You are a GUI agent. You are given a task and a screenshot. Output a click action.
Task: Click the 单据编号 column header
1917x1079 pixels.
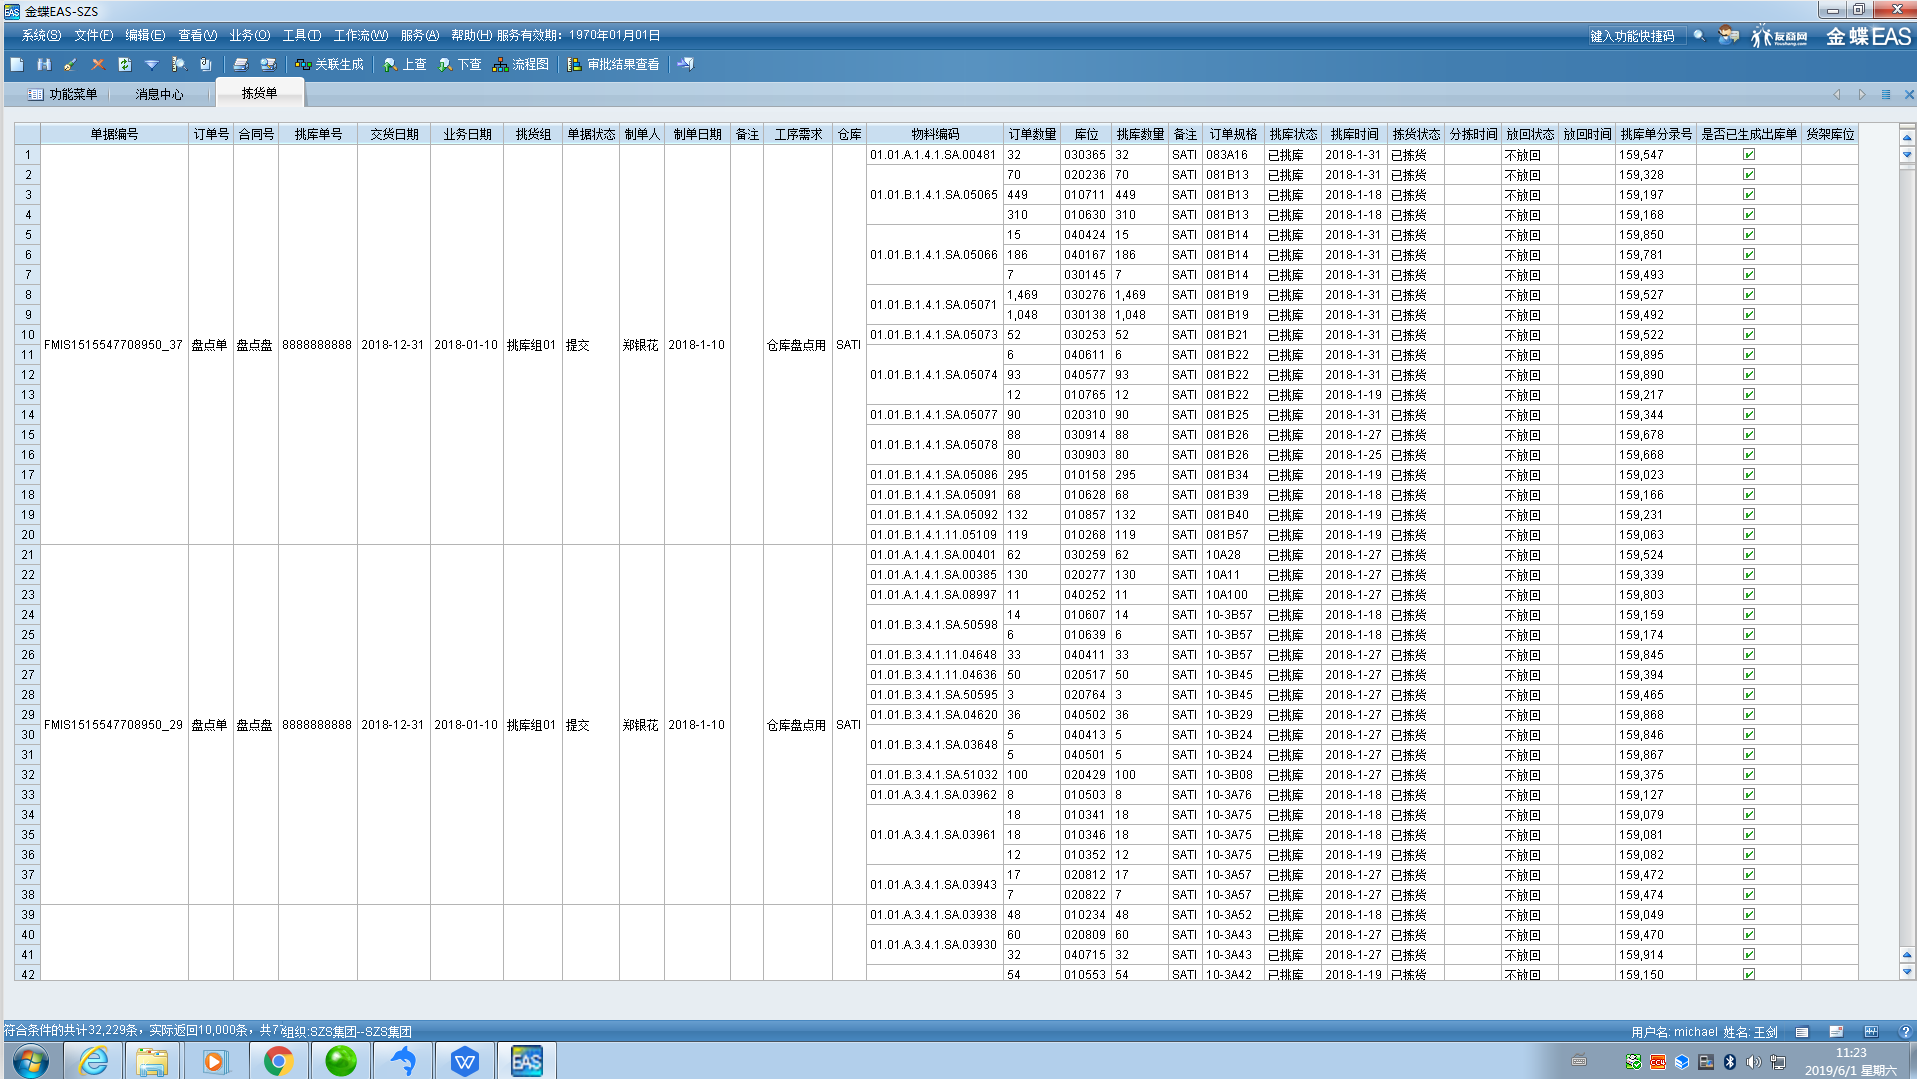pyautogui.click(x=114, y=134)
